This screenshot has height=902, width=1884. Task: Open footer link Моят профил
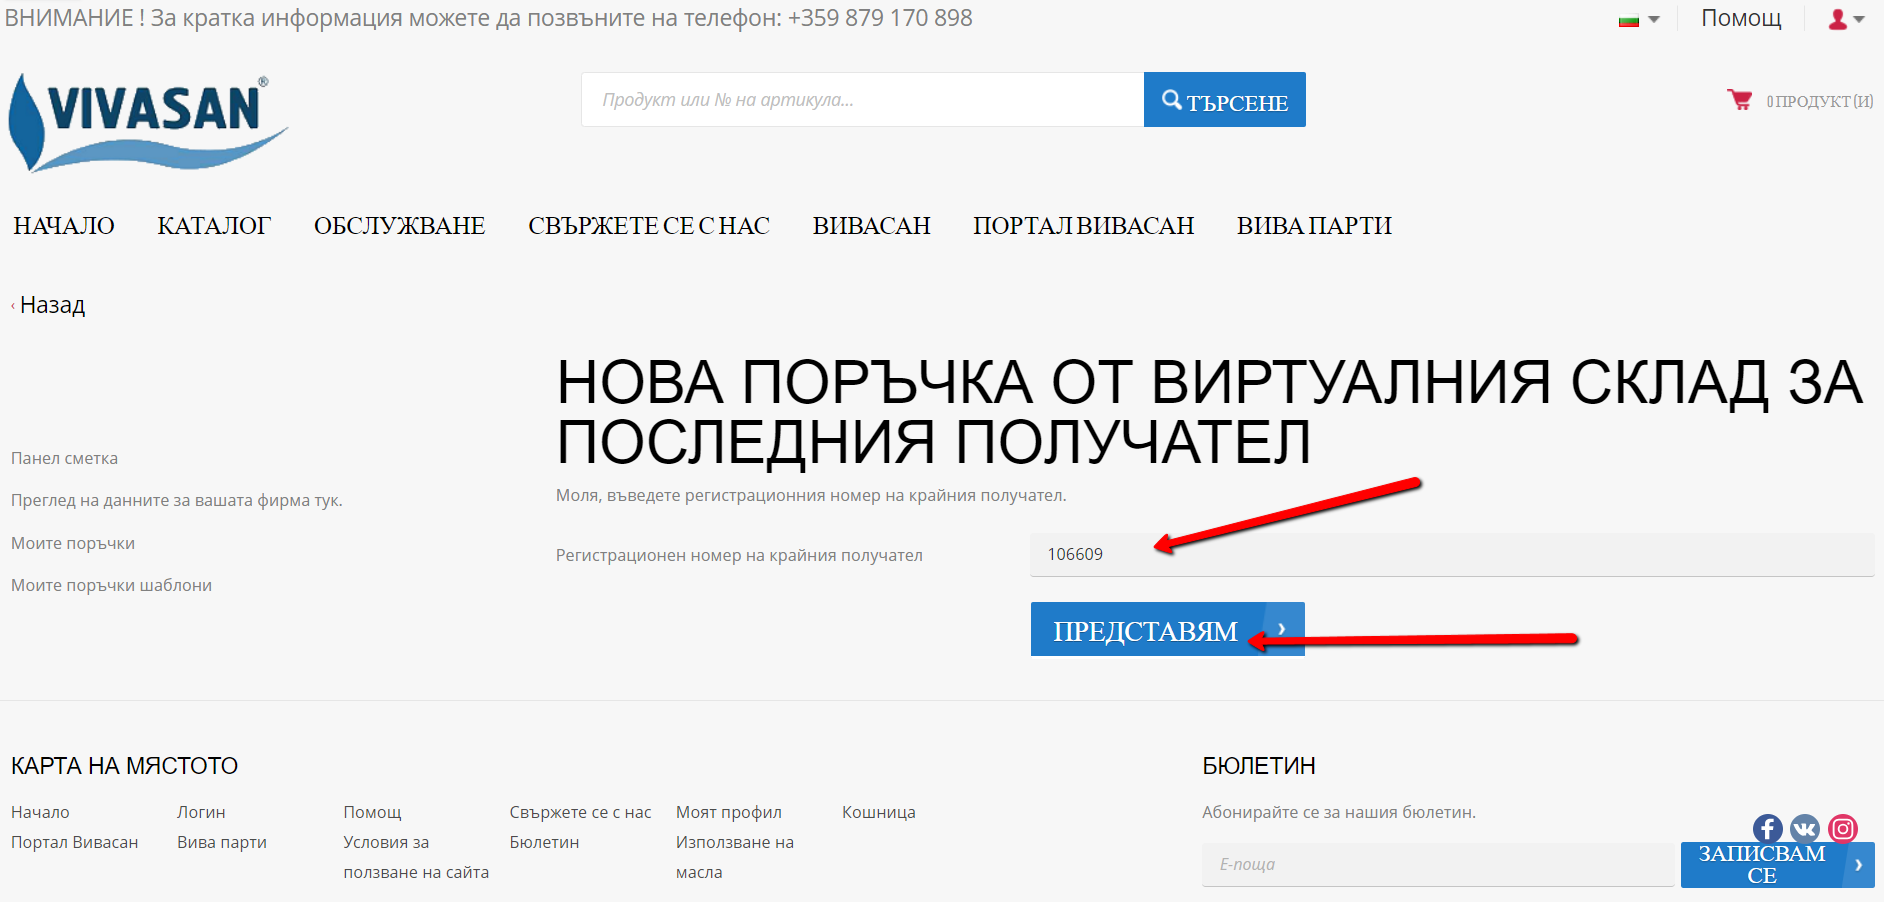[729, 812]
